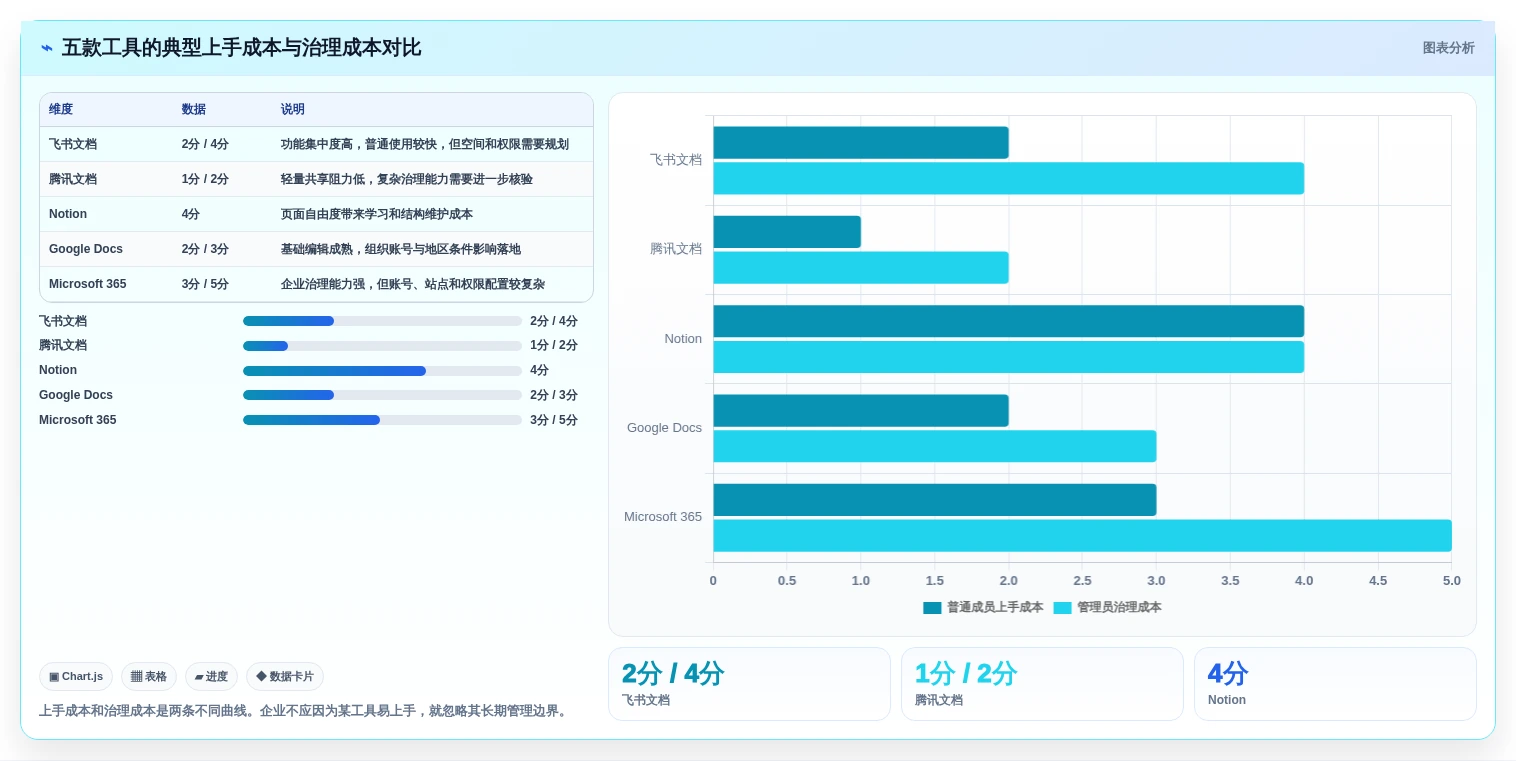
Task: Click the Microsoft 365 progress bar
Action: pyautogui.click(x=382, y=420)
